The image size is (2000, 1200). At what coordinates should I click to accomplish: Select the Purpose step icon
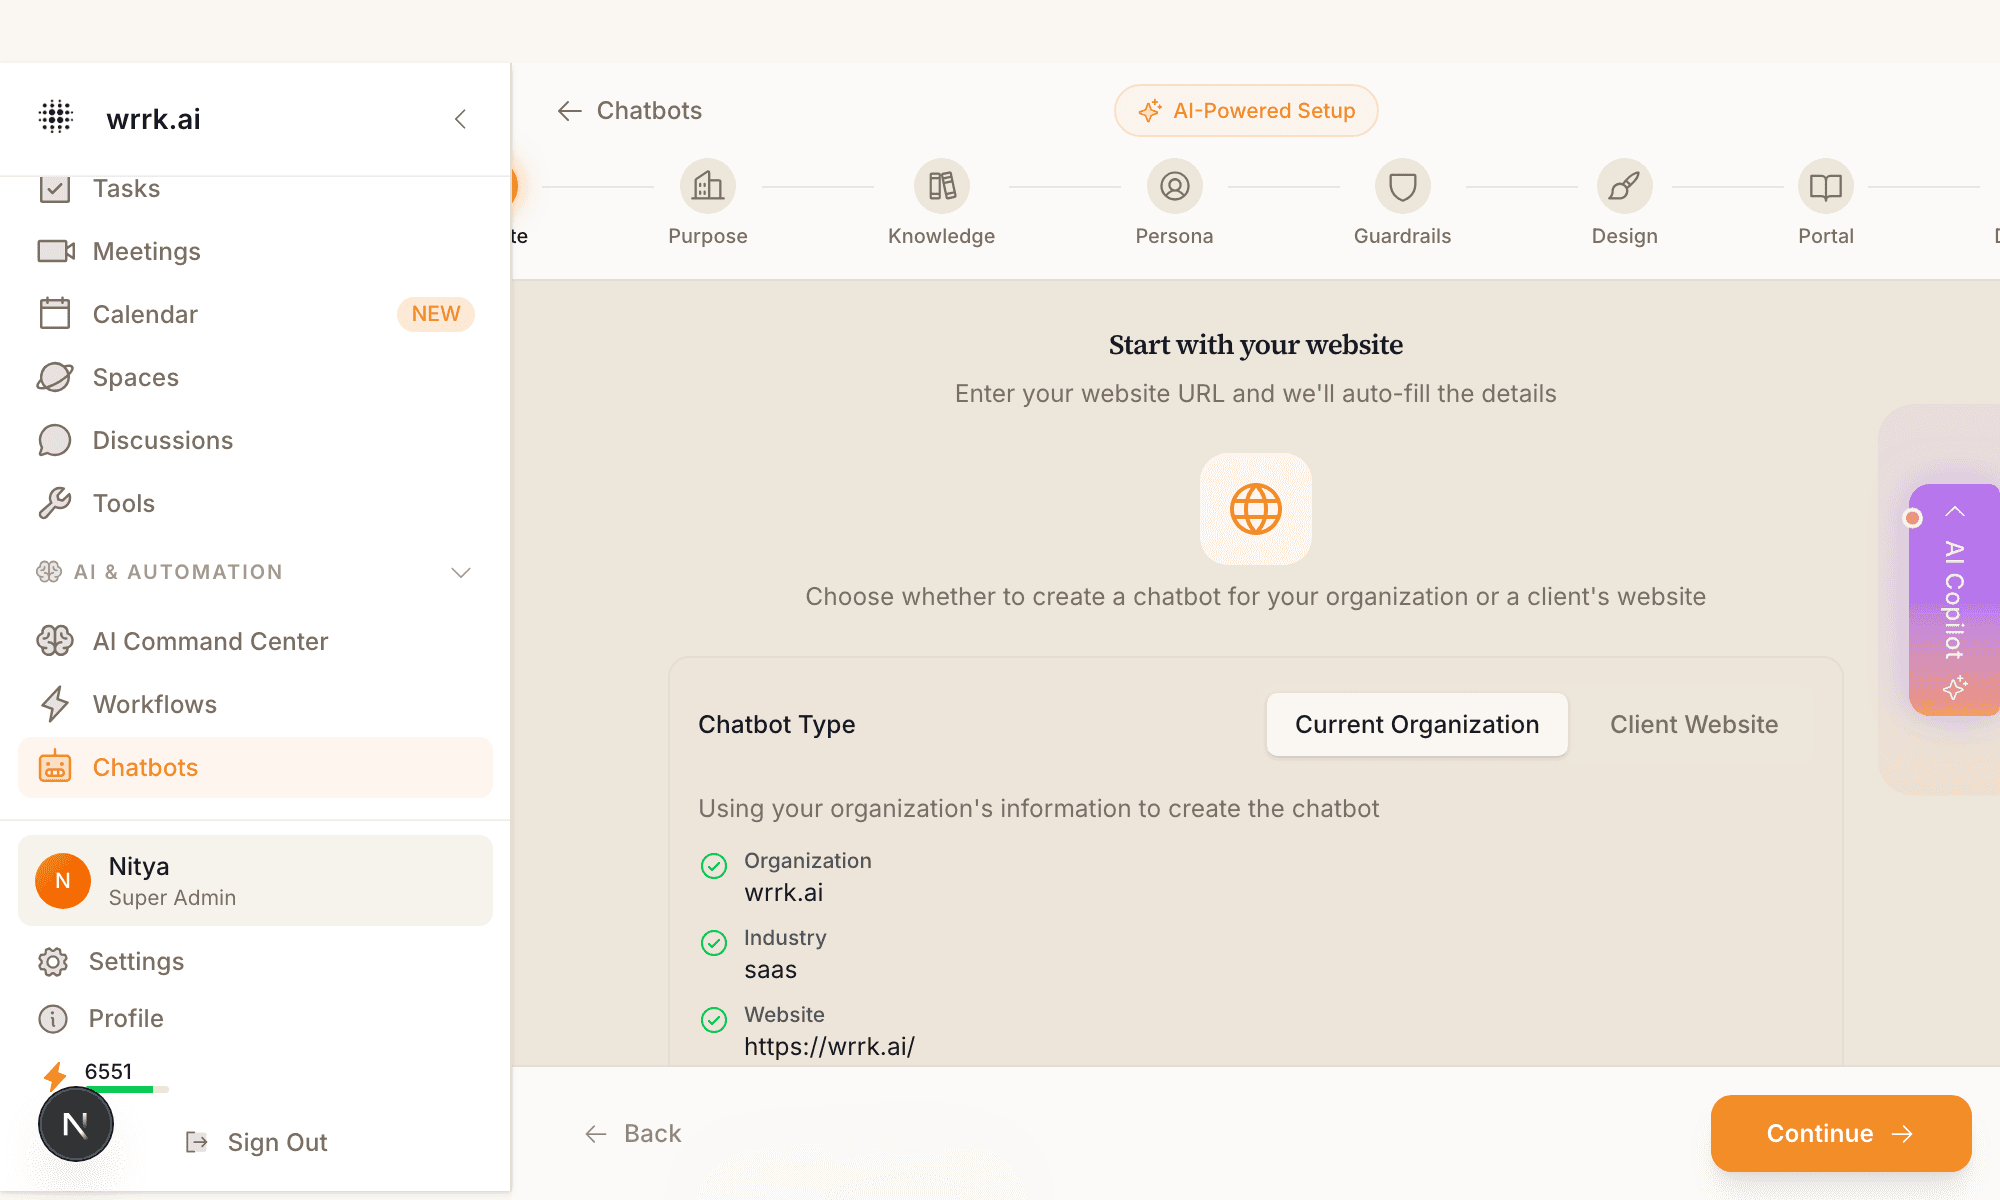coord(708,186)
